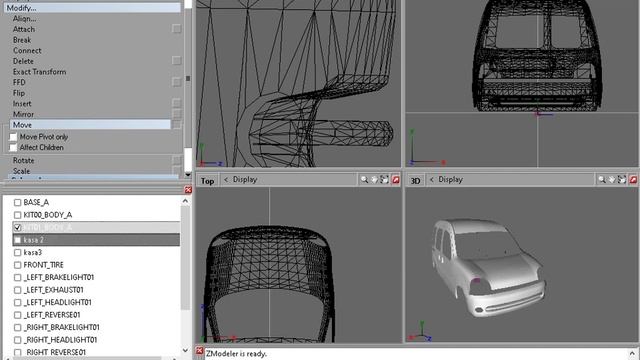The image size is (640, 360).
Task: Open options box beside Delete command
Action: click(176, 60)
